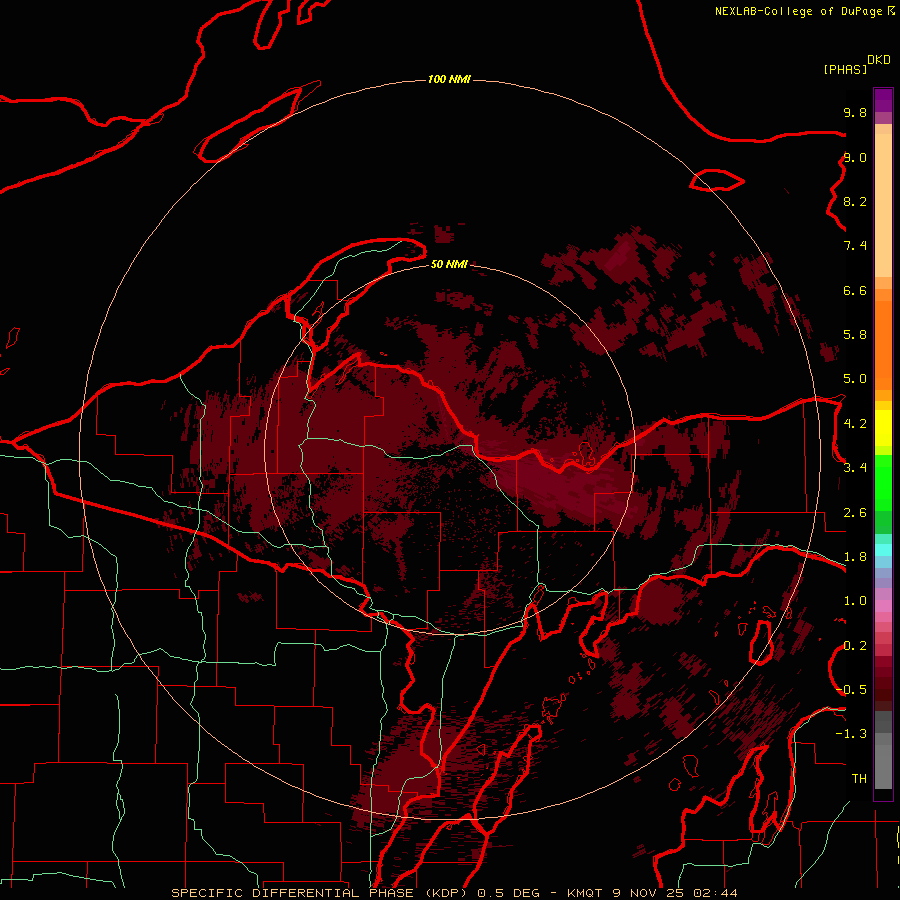Click the 02:44 timestamp in caption
The image size is (900, 900).
(715, 893)
